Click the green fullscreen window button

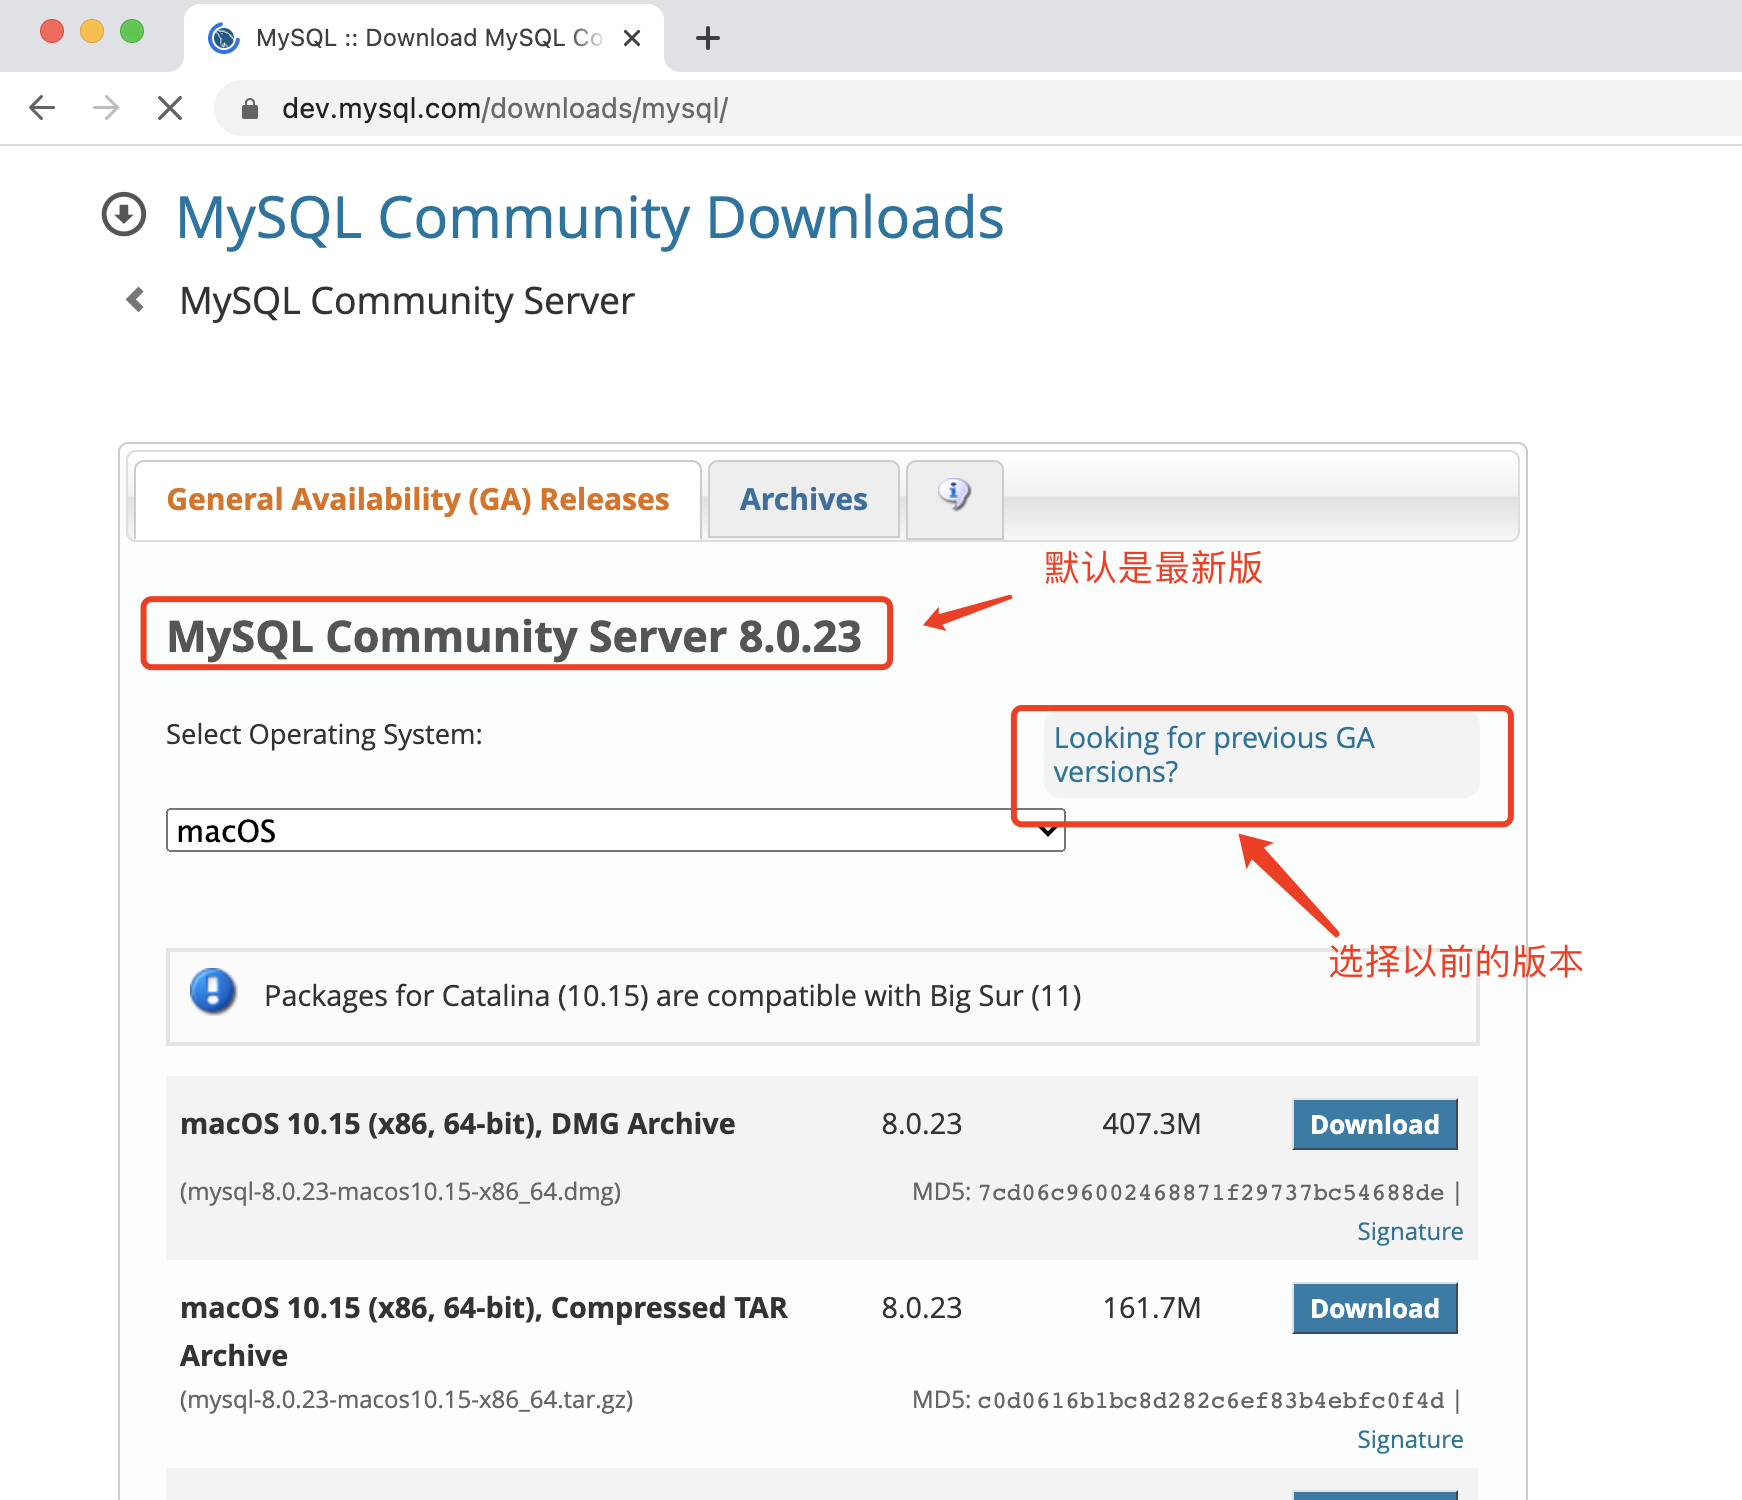(x=132, y=32)
